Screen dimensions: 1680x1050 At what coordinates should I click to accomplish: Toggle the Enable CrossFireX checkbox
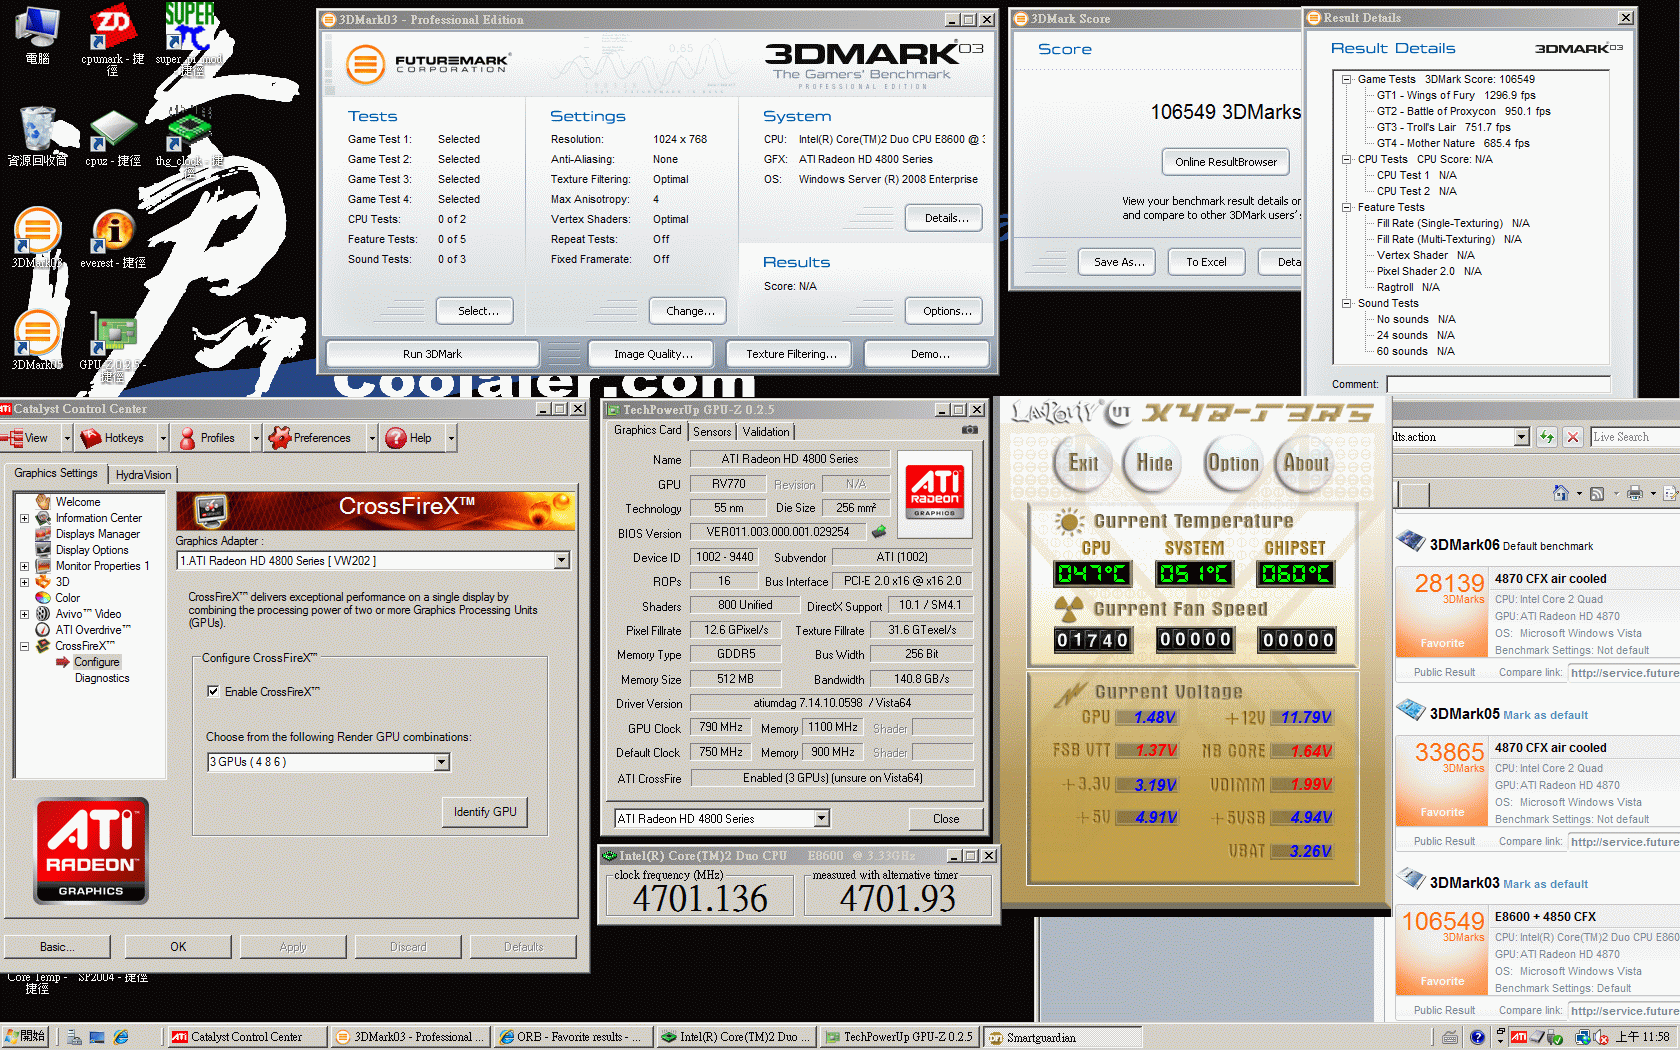coord(213,691)
